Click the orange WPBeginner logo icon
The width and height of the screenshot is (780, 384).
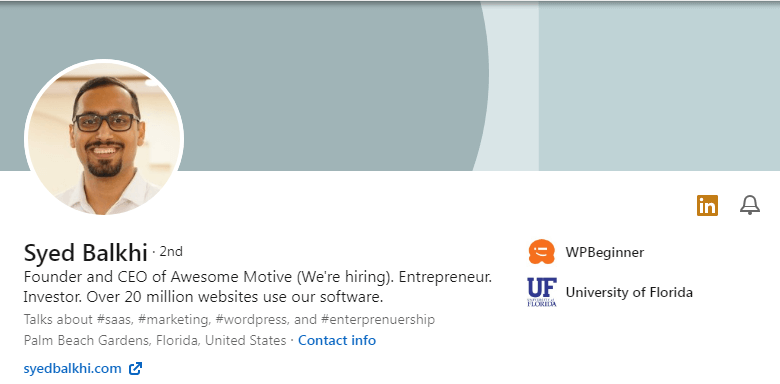point(541,252)
